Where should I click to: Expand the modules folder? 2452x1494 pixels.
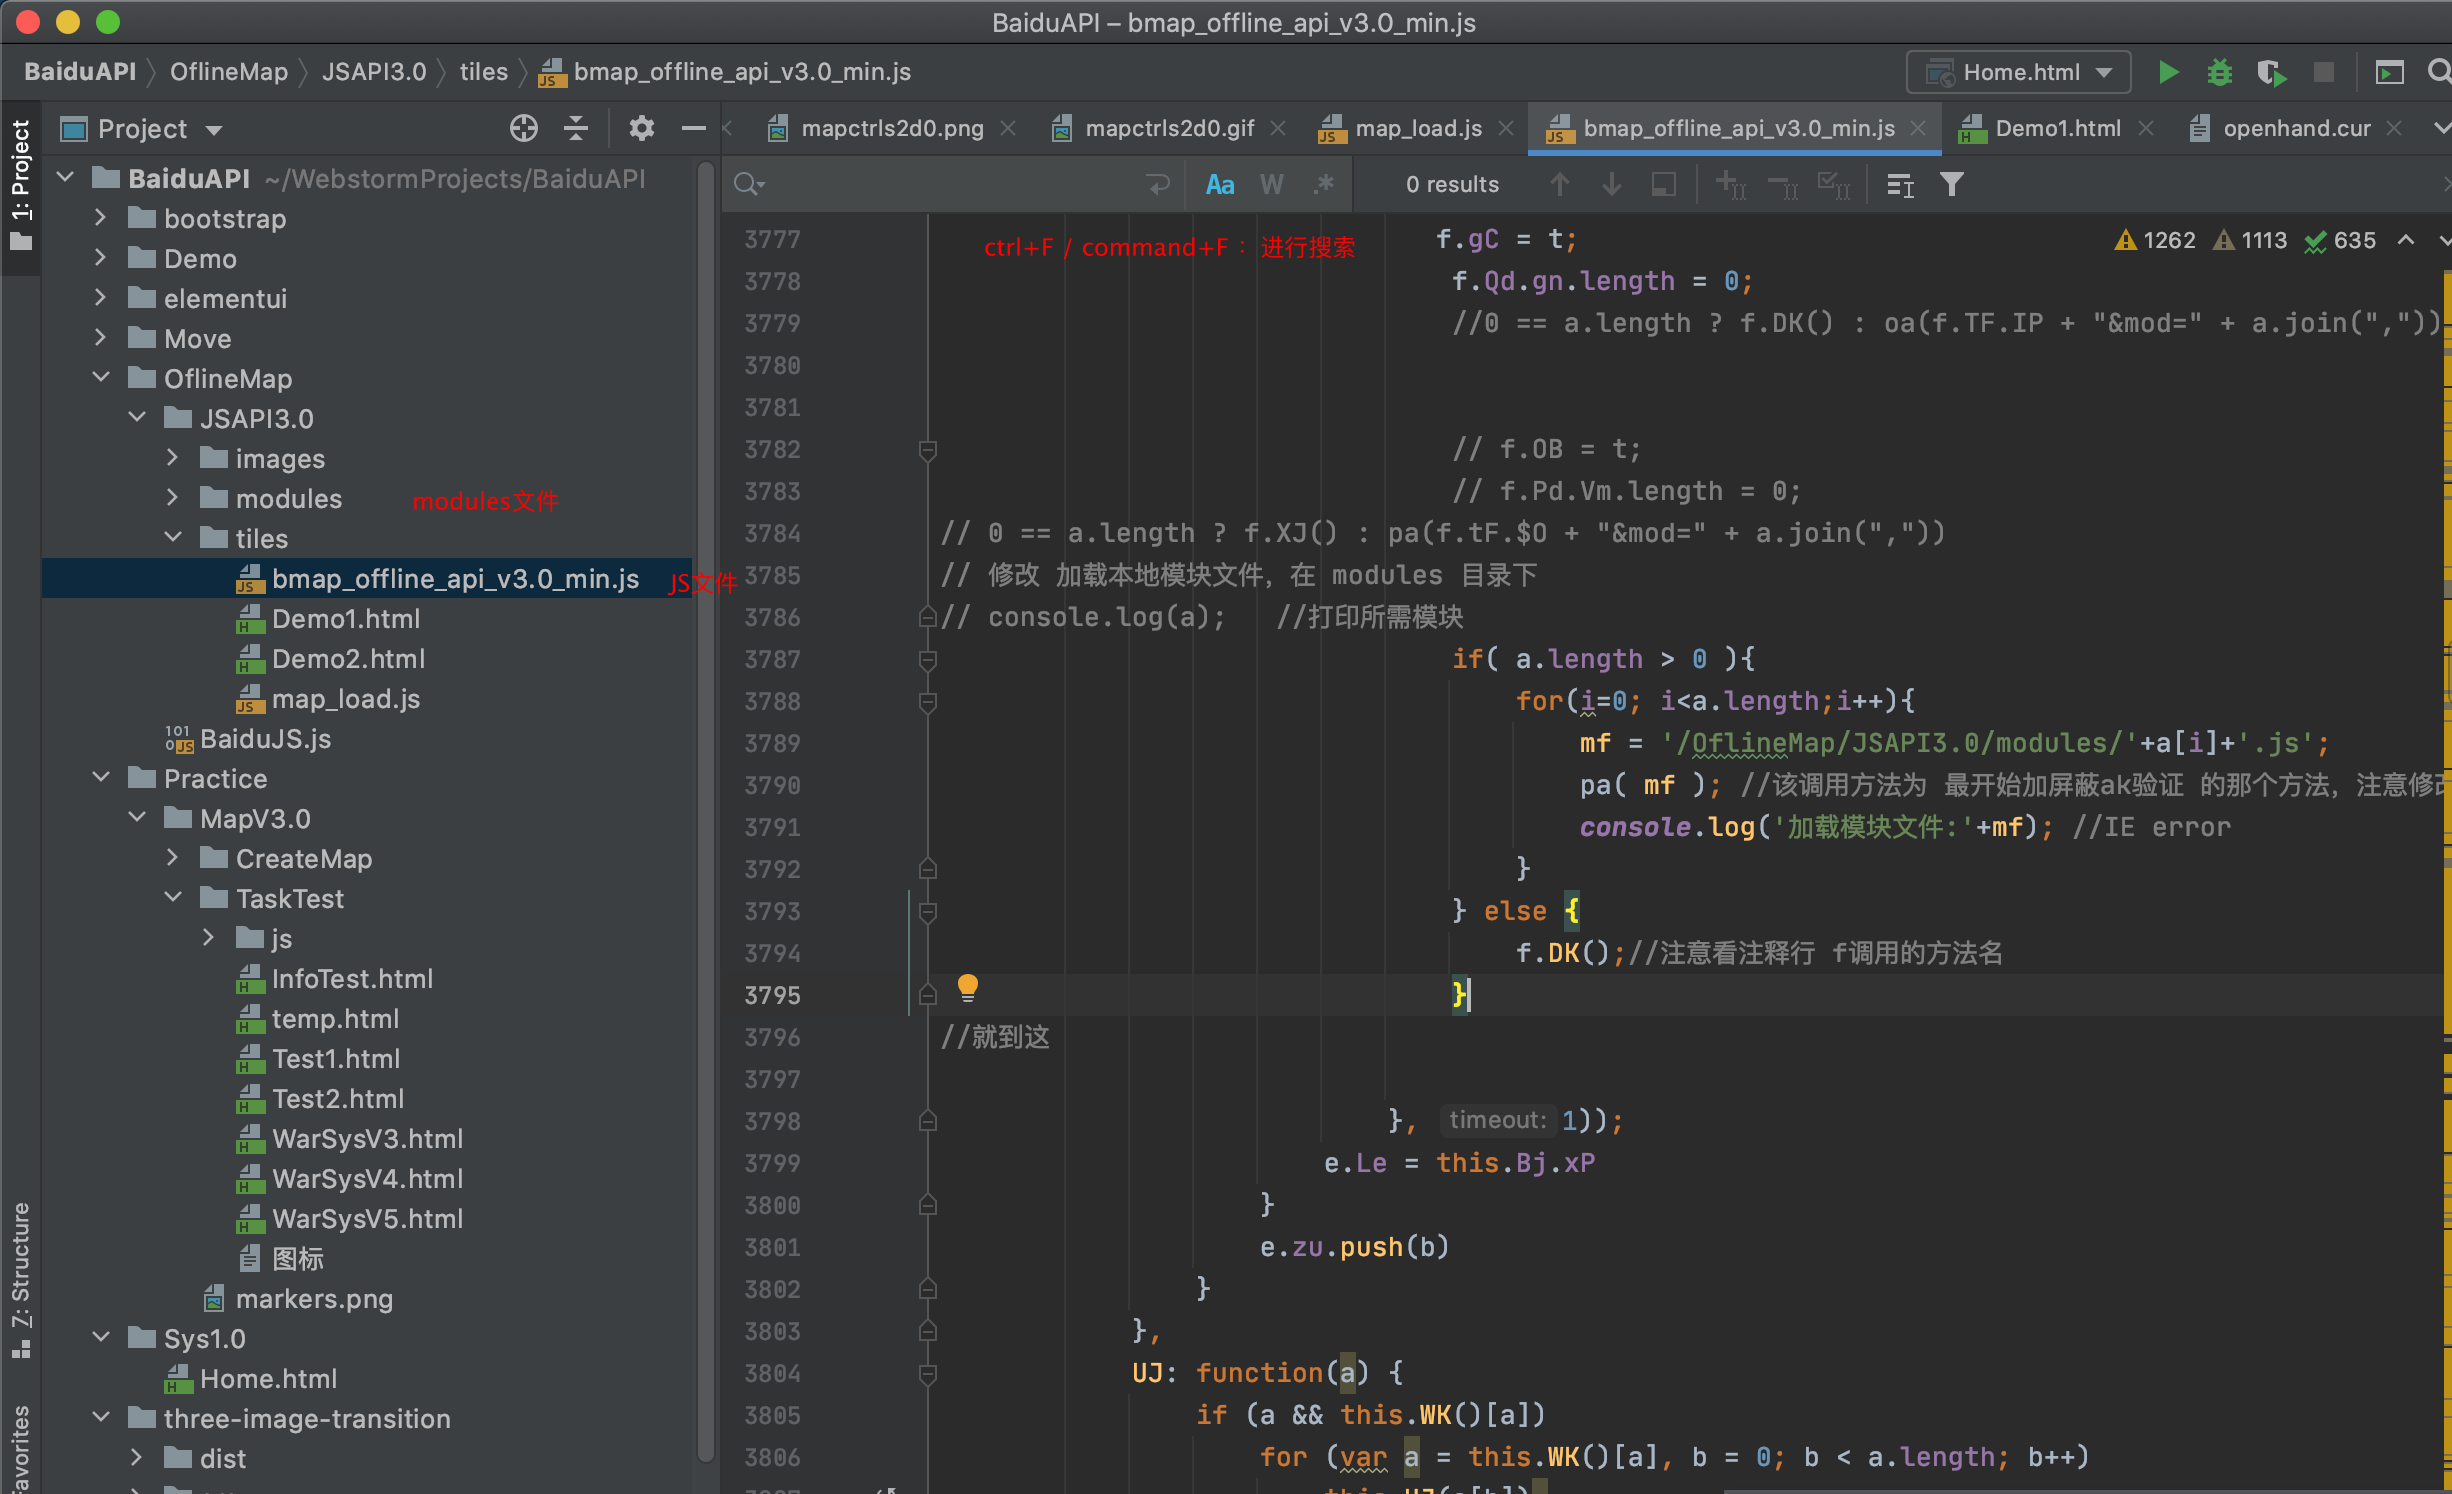[x=172, y=498]
